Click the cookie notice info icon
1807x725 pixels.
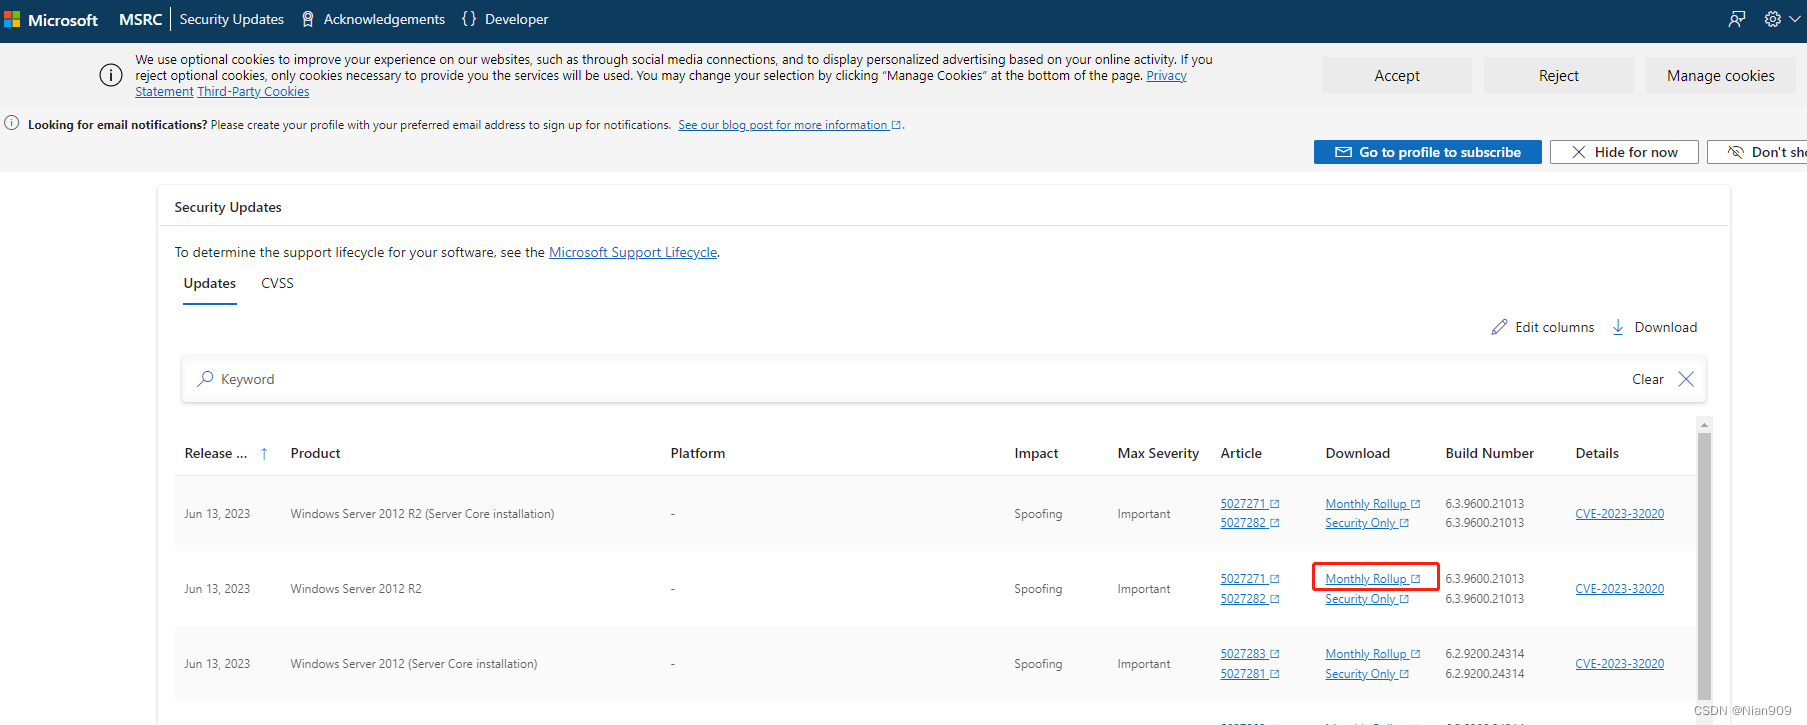click(x=111, y=75)
